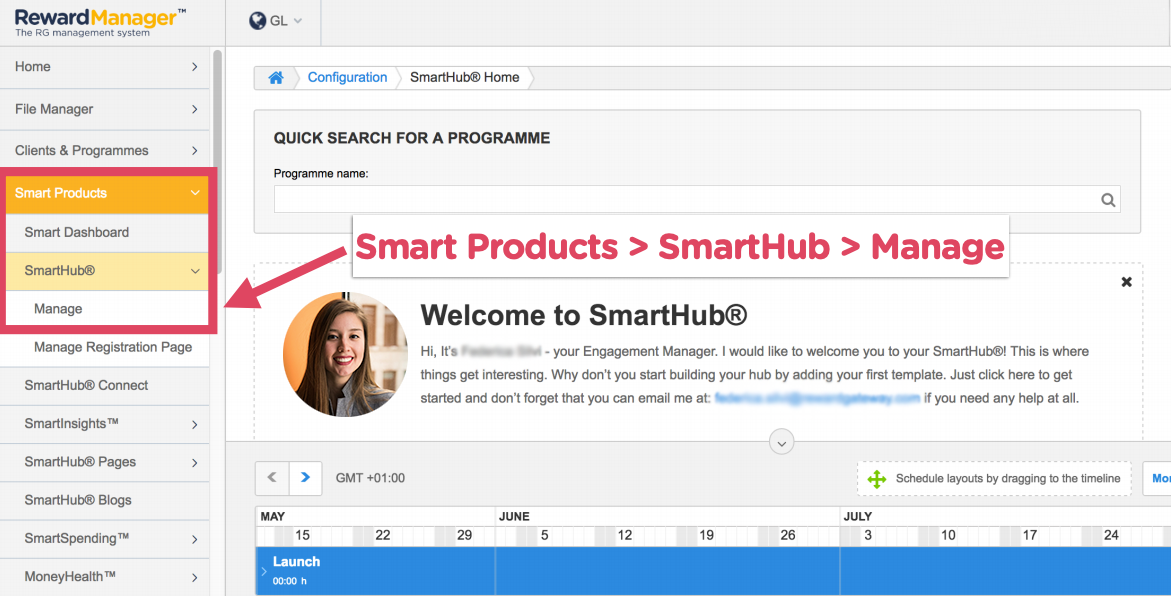The width and height of the screenshot is (1171, 597).
Task: Click the Welcome to SmartHub® heading
Action: coord(584,315)
